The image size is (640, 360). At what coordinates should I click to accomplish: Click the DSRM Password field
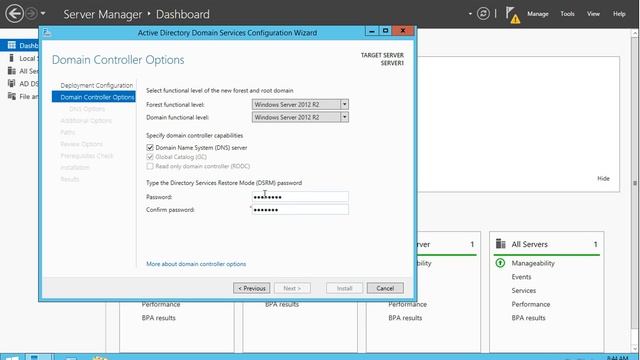click(x=300, y=197)
